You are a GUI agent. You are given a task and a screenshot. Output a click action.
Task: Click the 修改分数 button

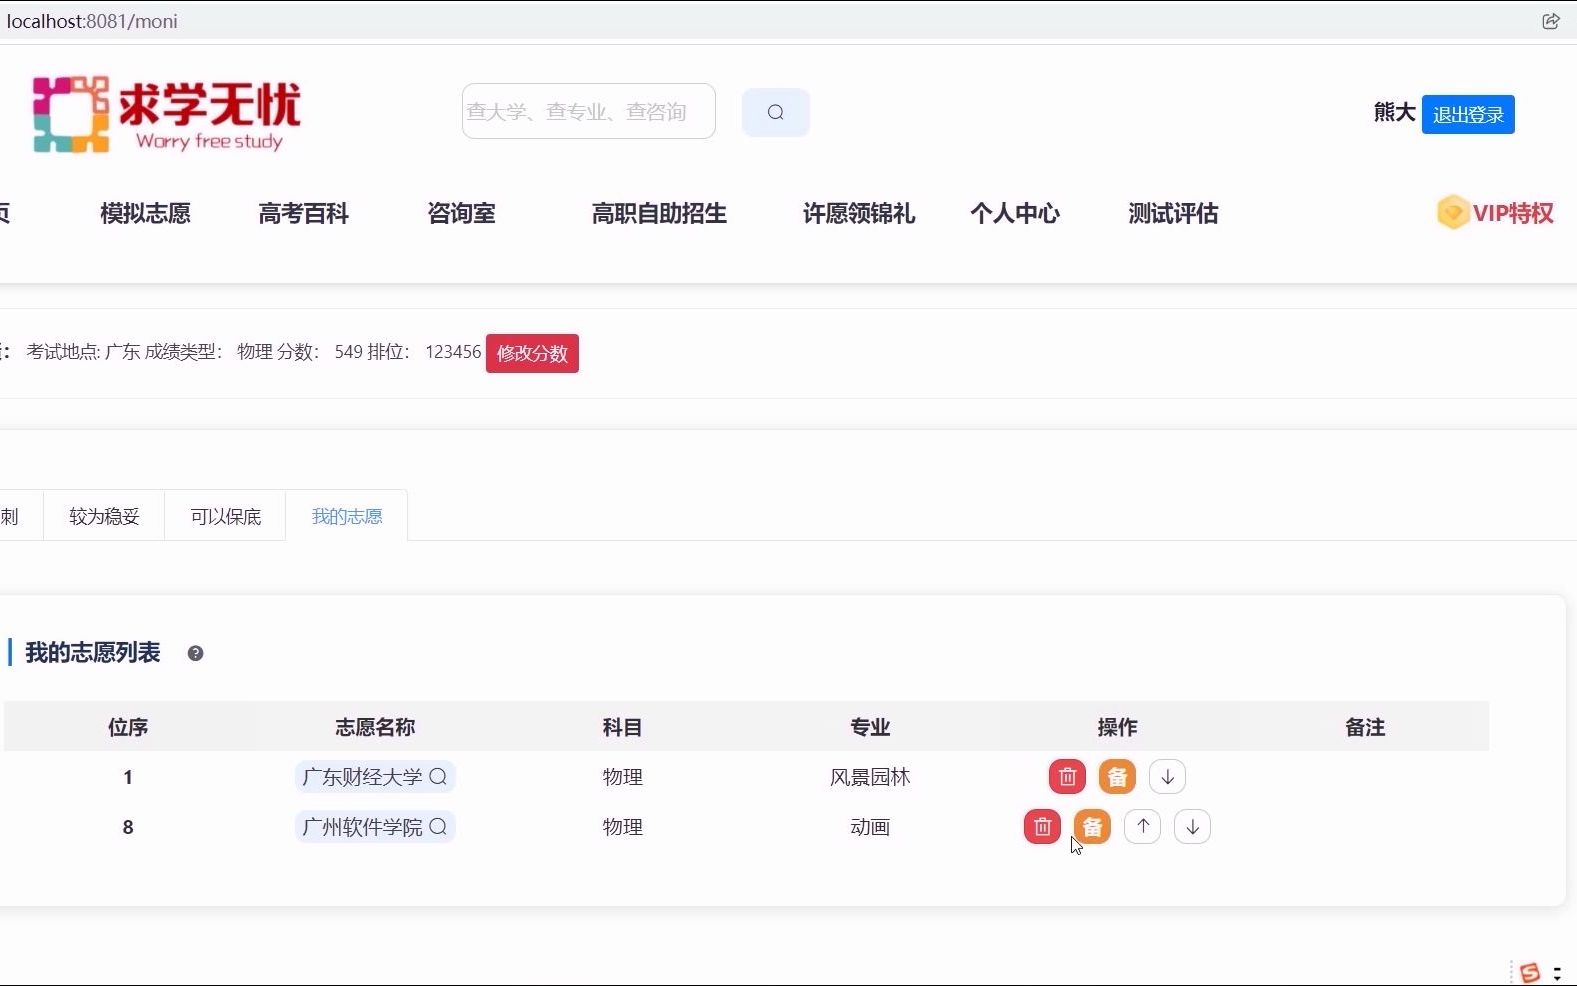click(x=532, y=353)
